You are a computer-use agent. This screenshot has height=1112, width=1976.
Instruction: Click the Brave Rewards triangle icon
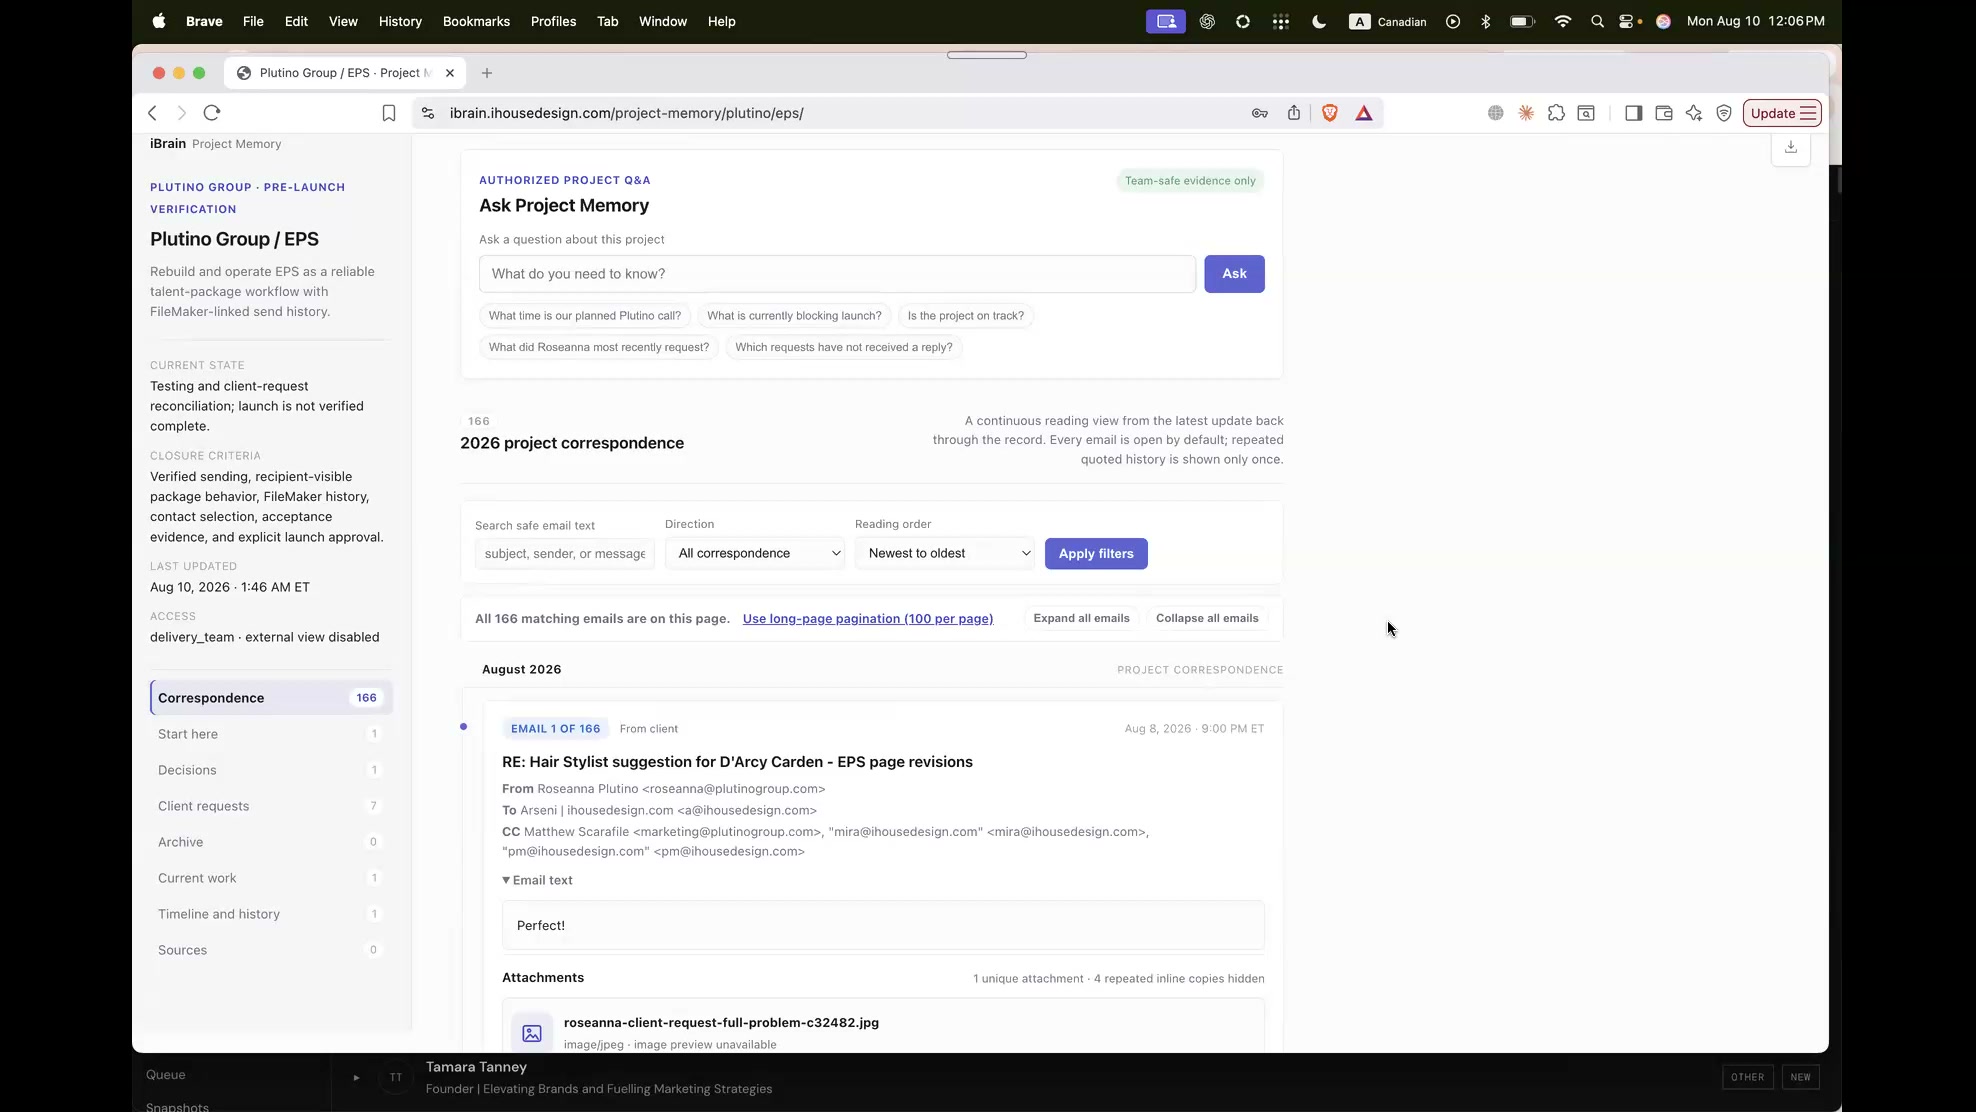pos(1364,113)
